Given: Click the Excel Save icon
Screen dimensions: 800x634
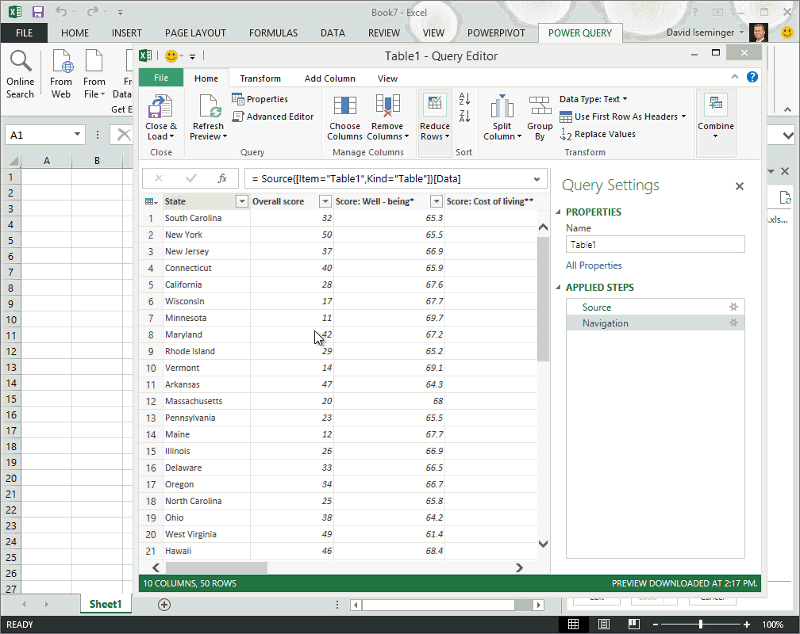Looking at the screenshot, I should (38, 12).
